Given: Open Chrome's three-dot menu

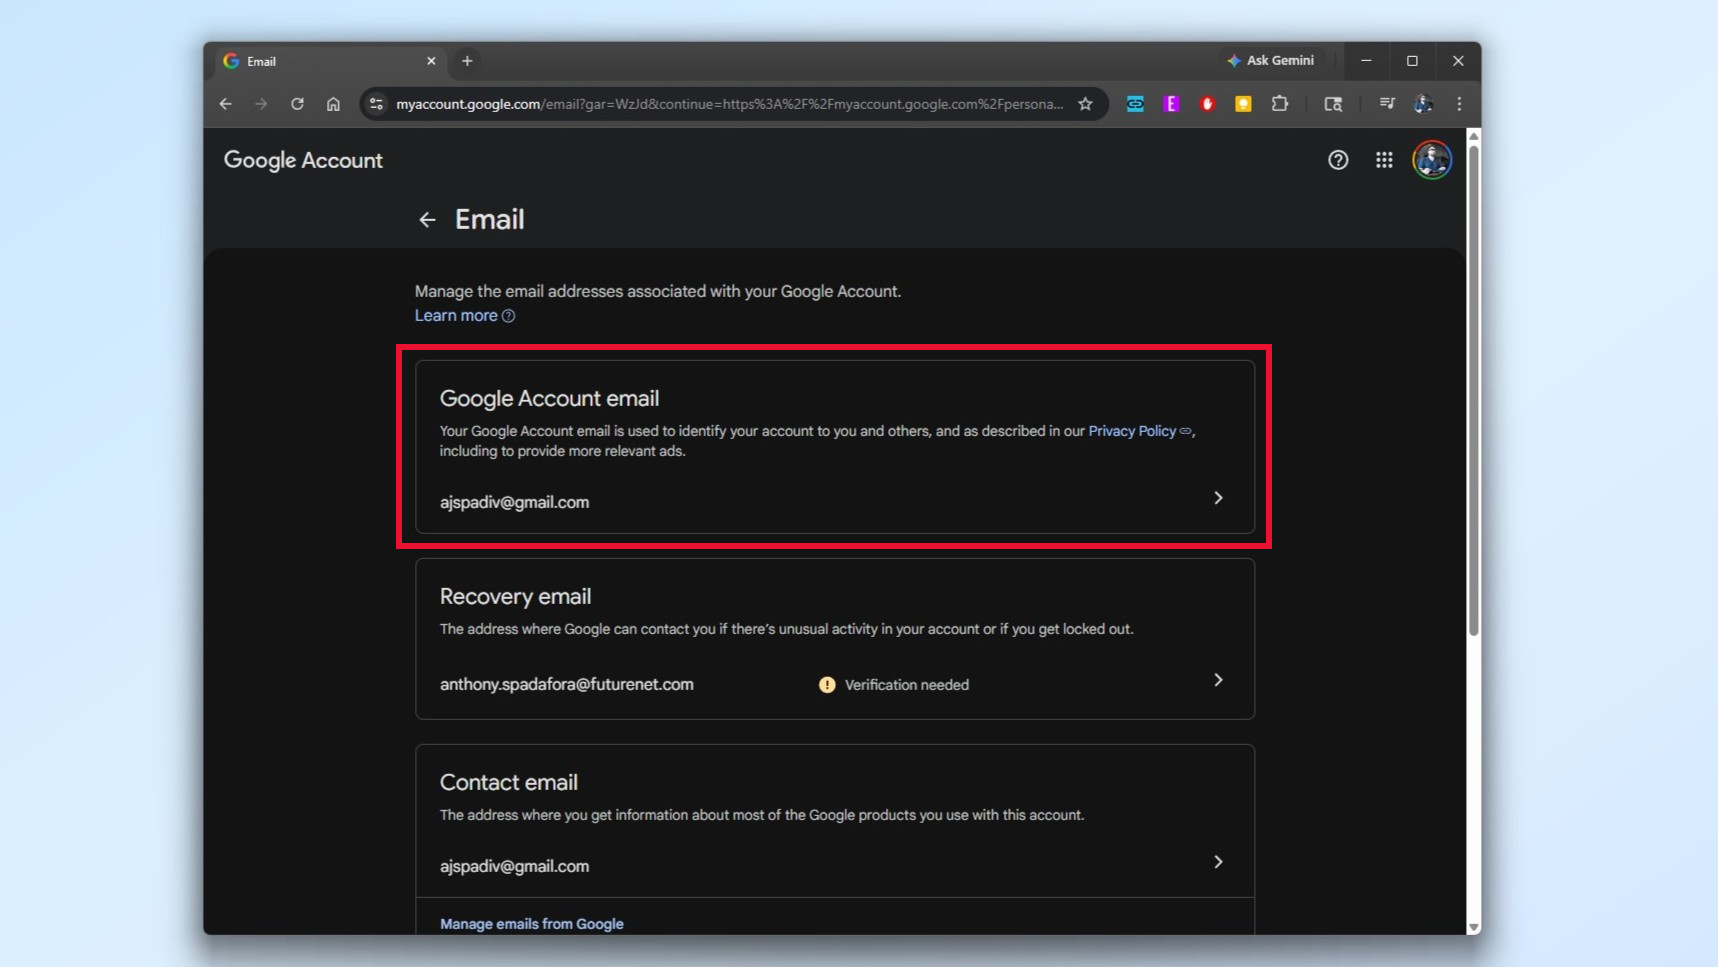Looking at the screenshot, I should (x=1458, y=103).
